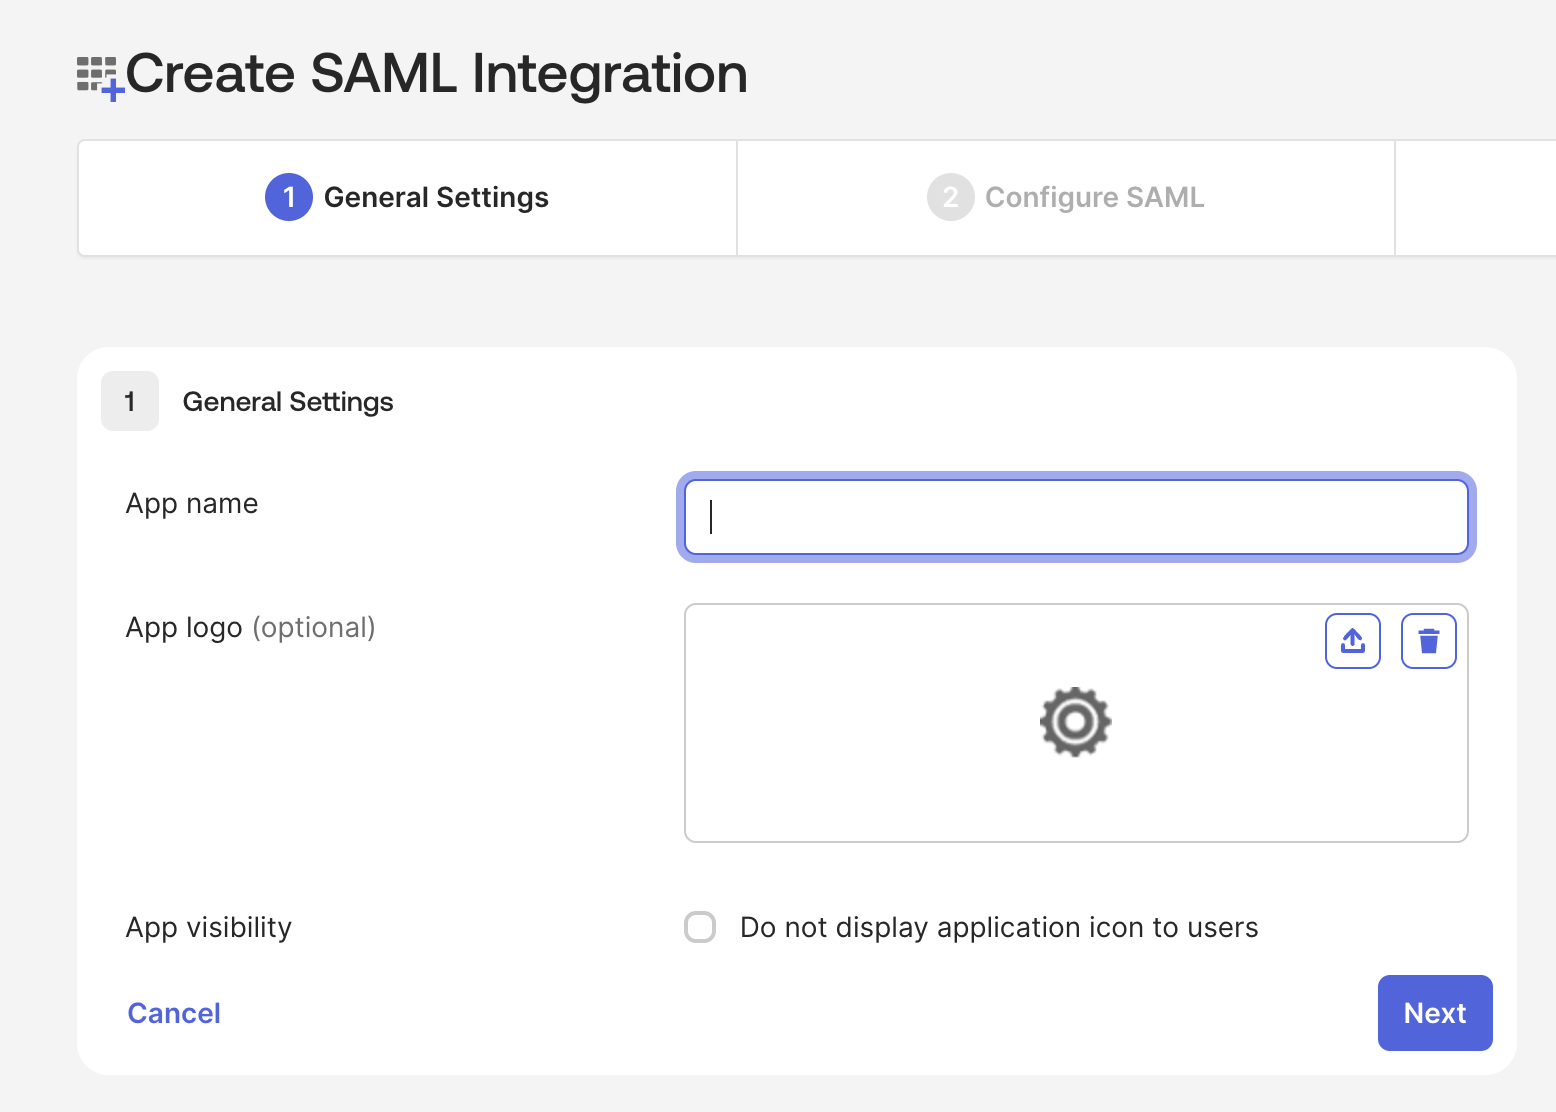Select the numbered 1 badge beside General Settings heading
1556x1112 pixels.
tap(130, 401)
